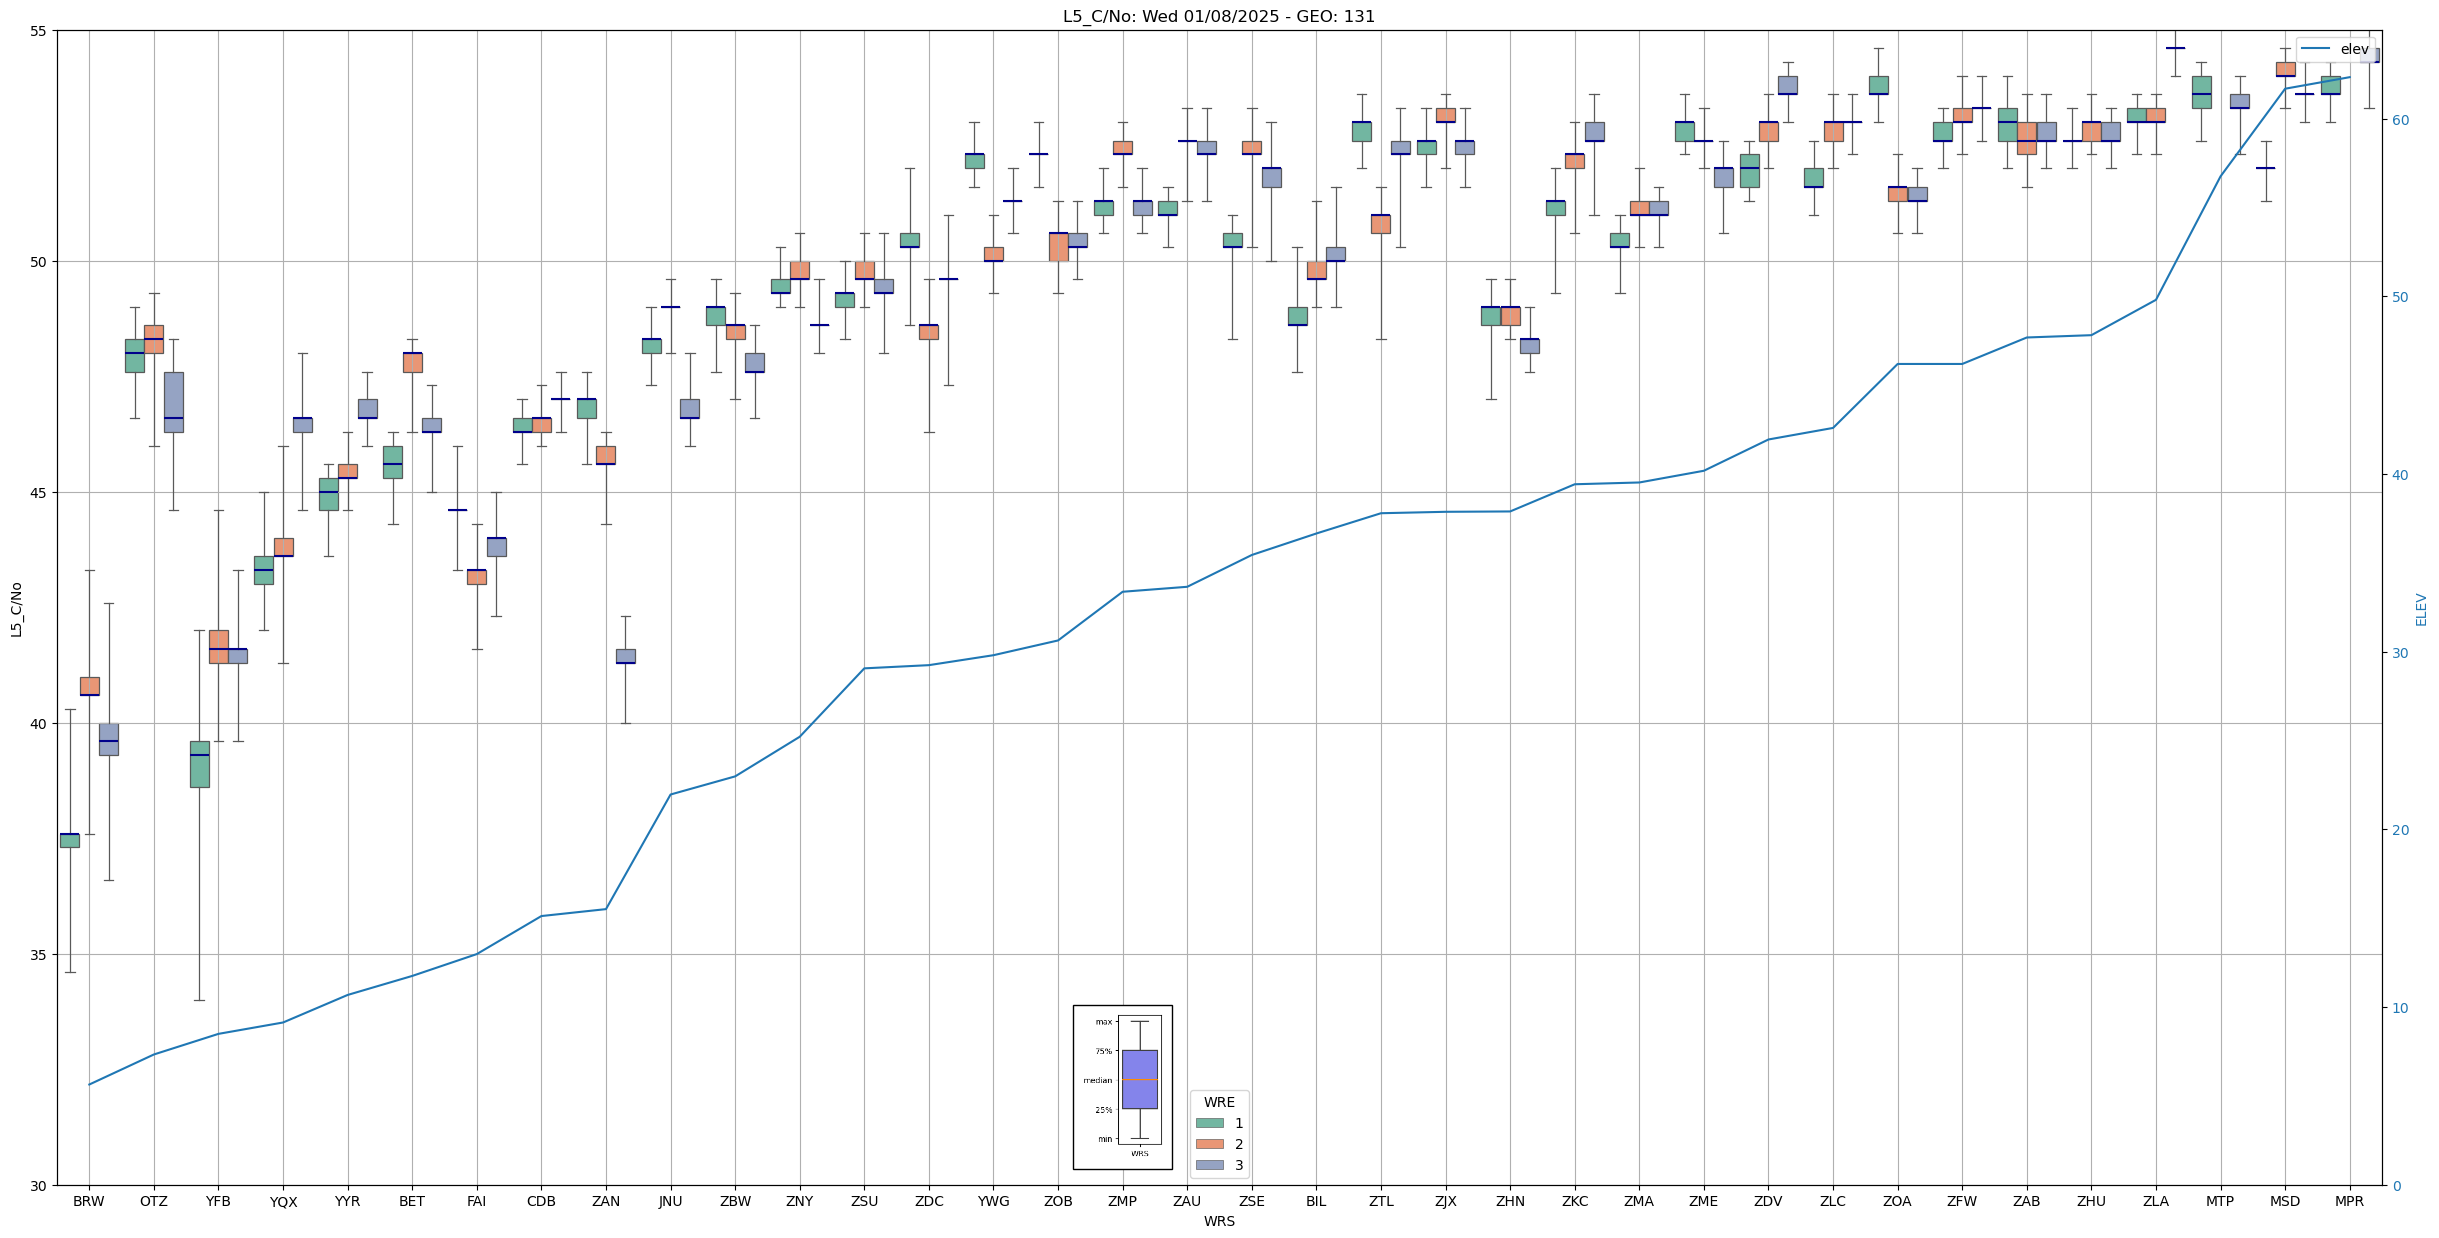2439x1238 pixels.
Task: Click the JNU station tick label
Action: point(670,1201)
